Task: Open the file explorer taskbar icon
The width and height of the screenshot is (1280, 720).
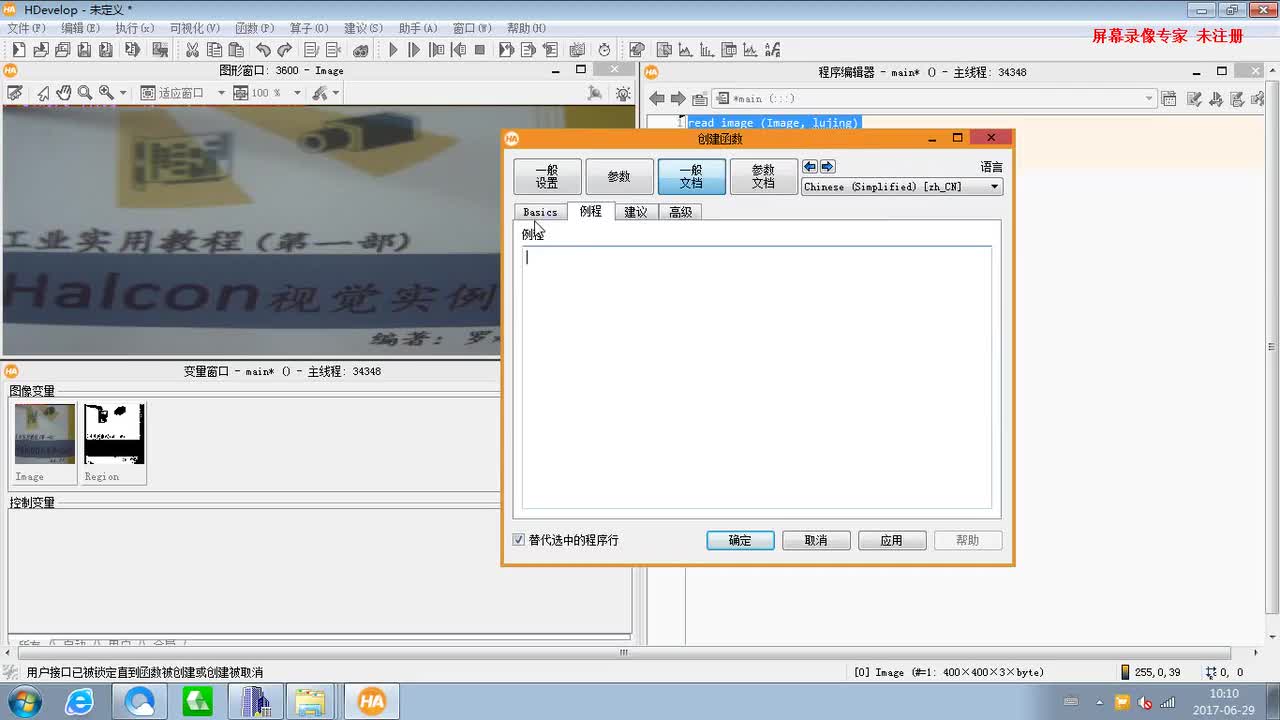Action: [x=311, y=702]
